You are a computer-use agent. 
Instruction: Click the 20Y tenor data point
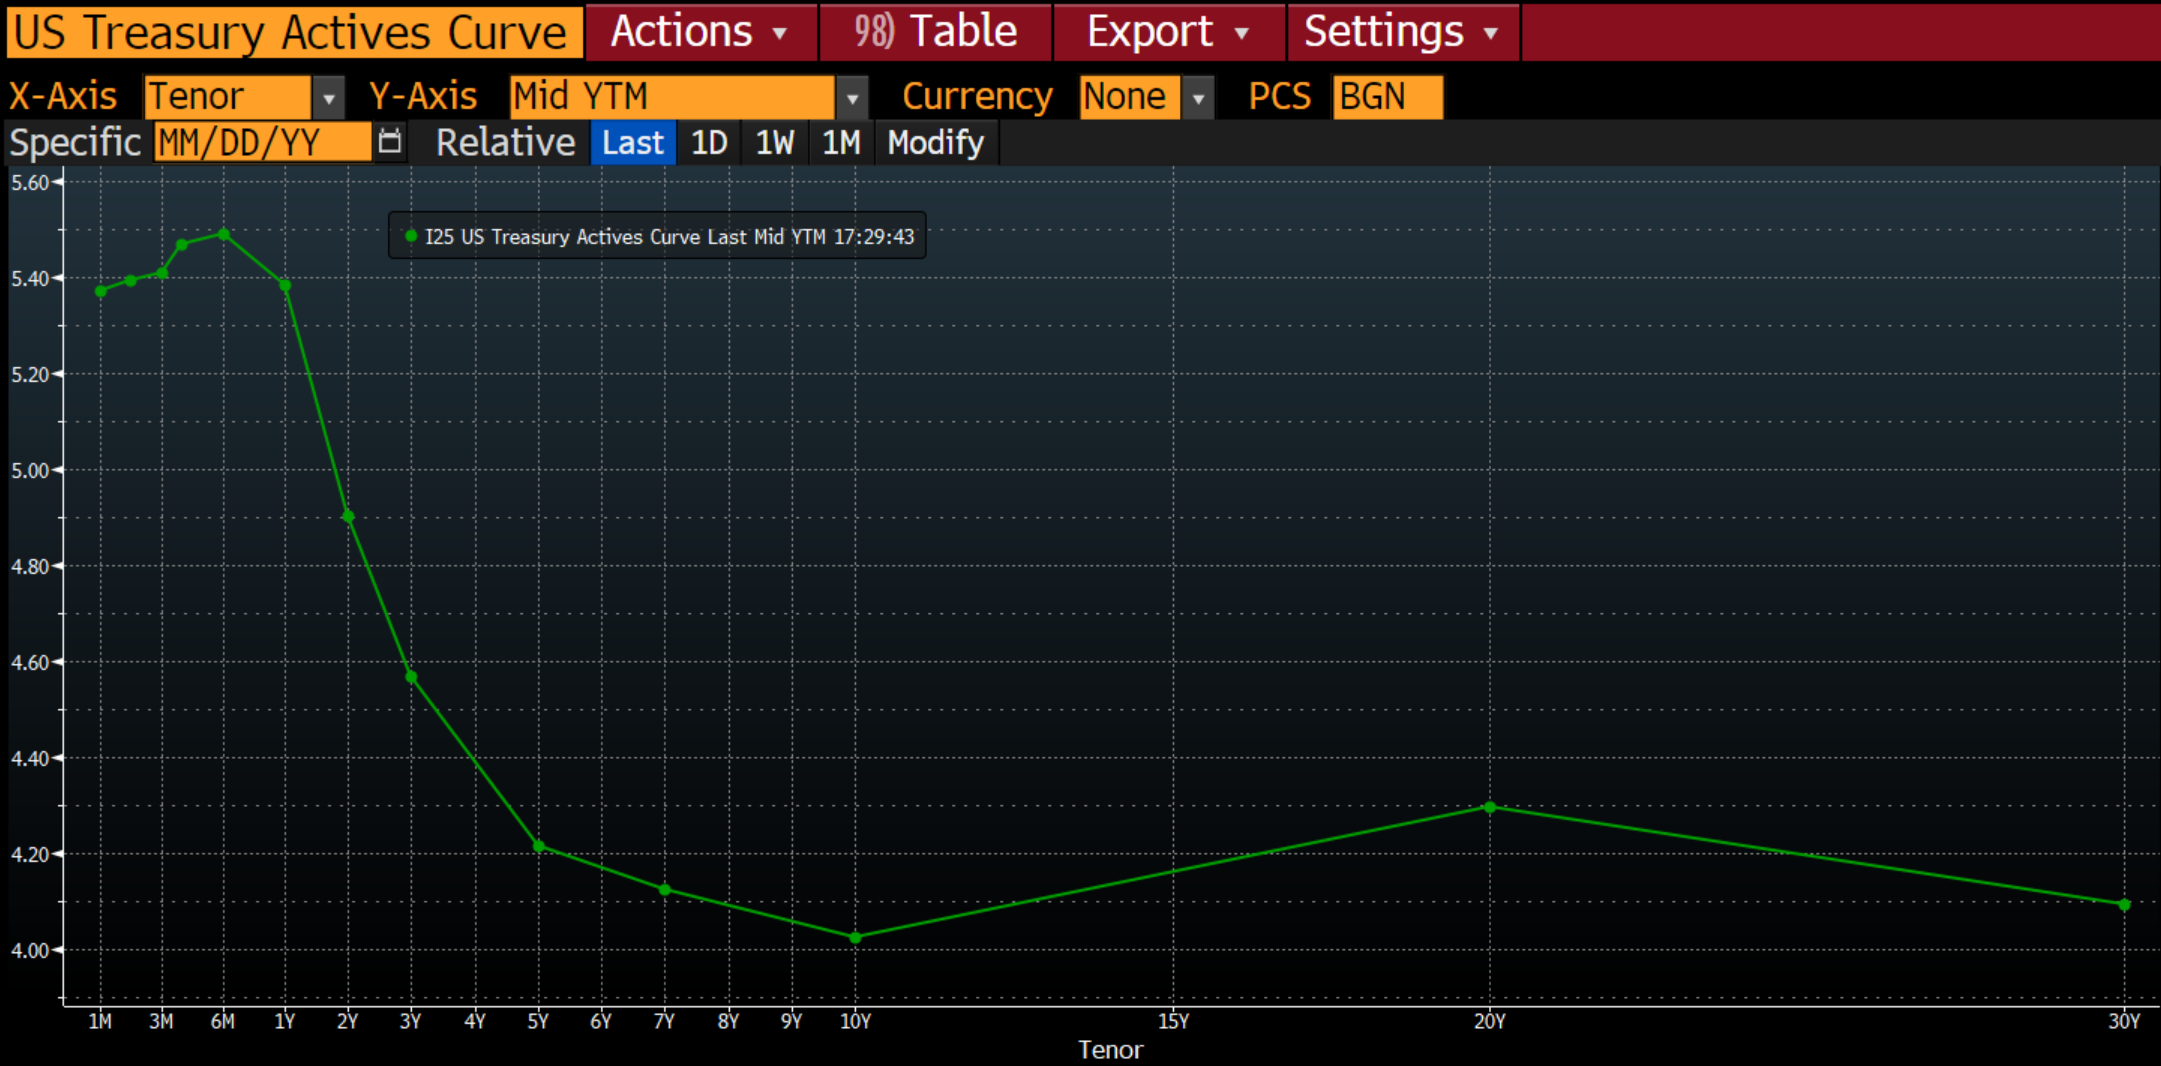coord(1490,807)
